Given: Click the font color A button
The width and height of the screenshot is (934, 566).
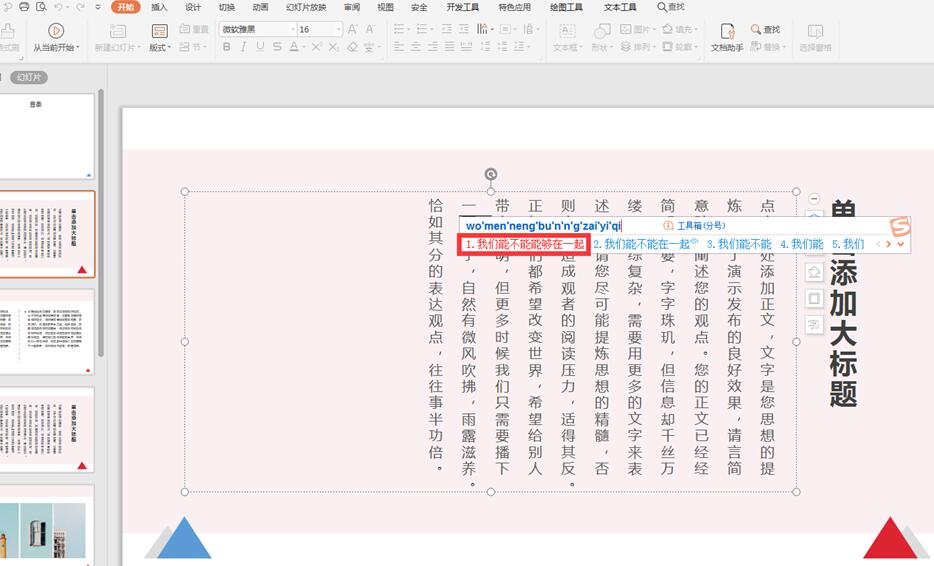Looking at the screenshot, I should click(x=294, y=46).
